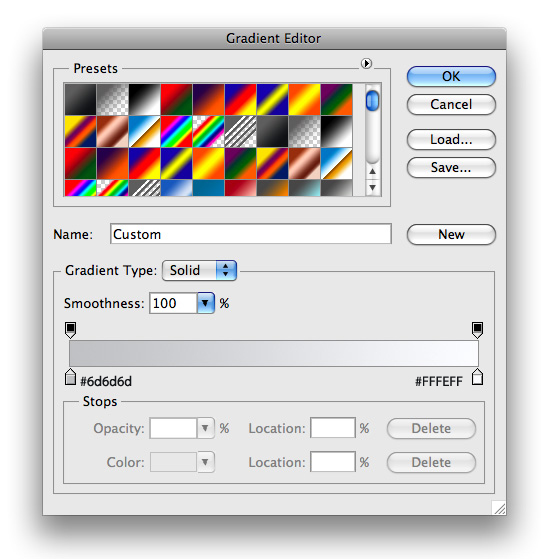This screenshot has height=559, width=541.
Task: Click the Location field in the Opacity row
Action: coord(333,428)
